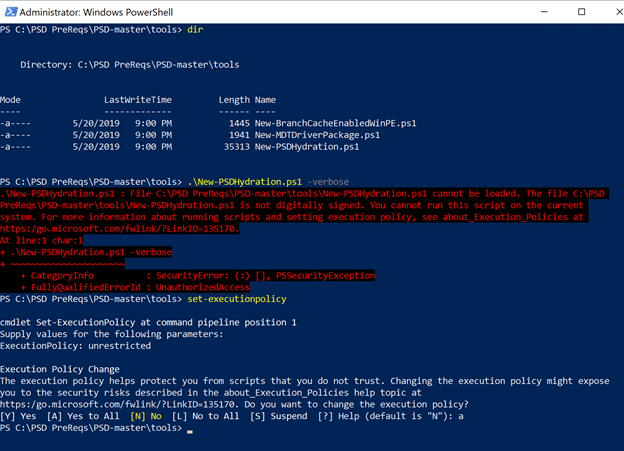Image resolution: width=624 pixels, height=451 pixels.
Task: Click the Administrator: Windows PowerShell title text
Action: point(96,12)
